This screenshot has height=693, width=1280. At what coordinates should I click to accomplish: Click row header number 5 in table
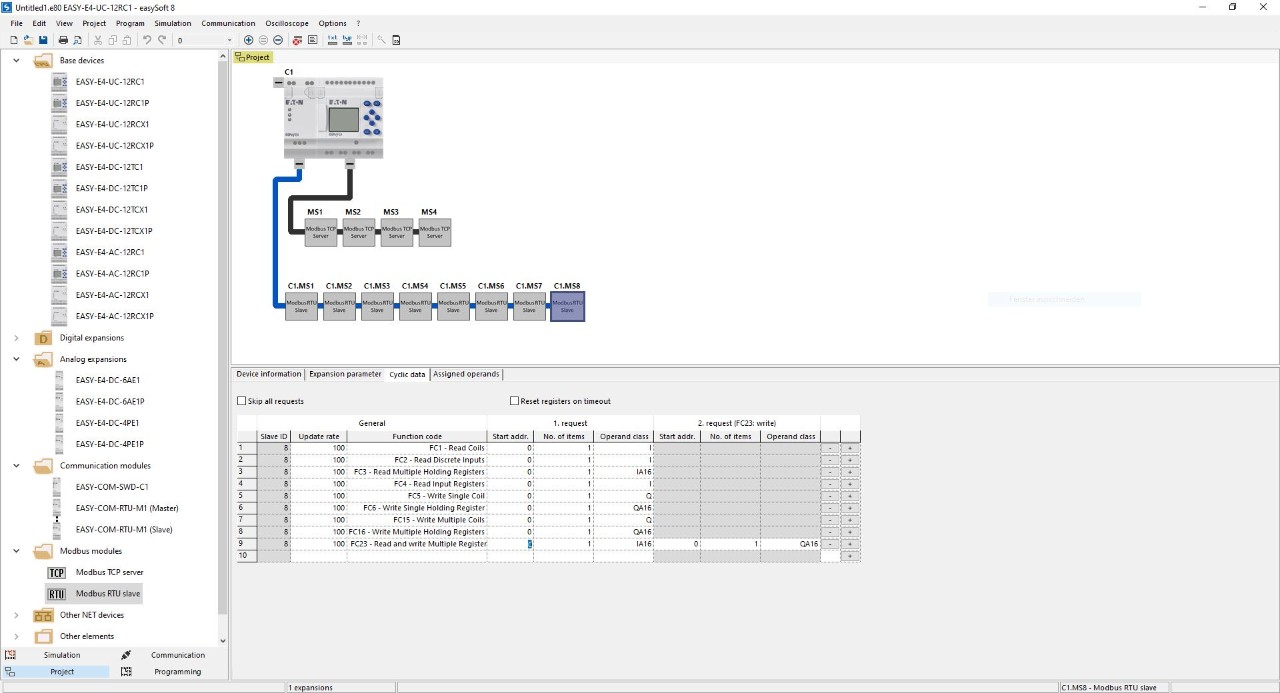coord(248,496)
